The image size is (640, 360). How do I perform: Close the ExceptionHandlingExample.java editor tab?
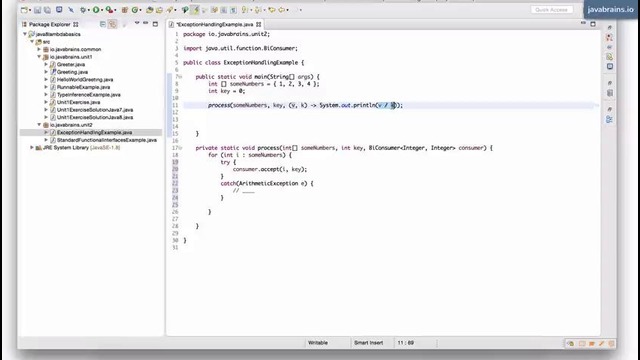point(258,24)
